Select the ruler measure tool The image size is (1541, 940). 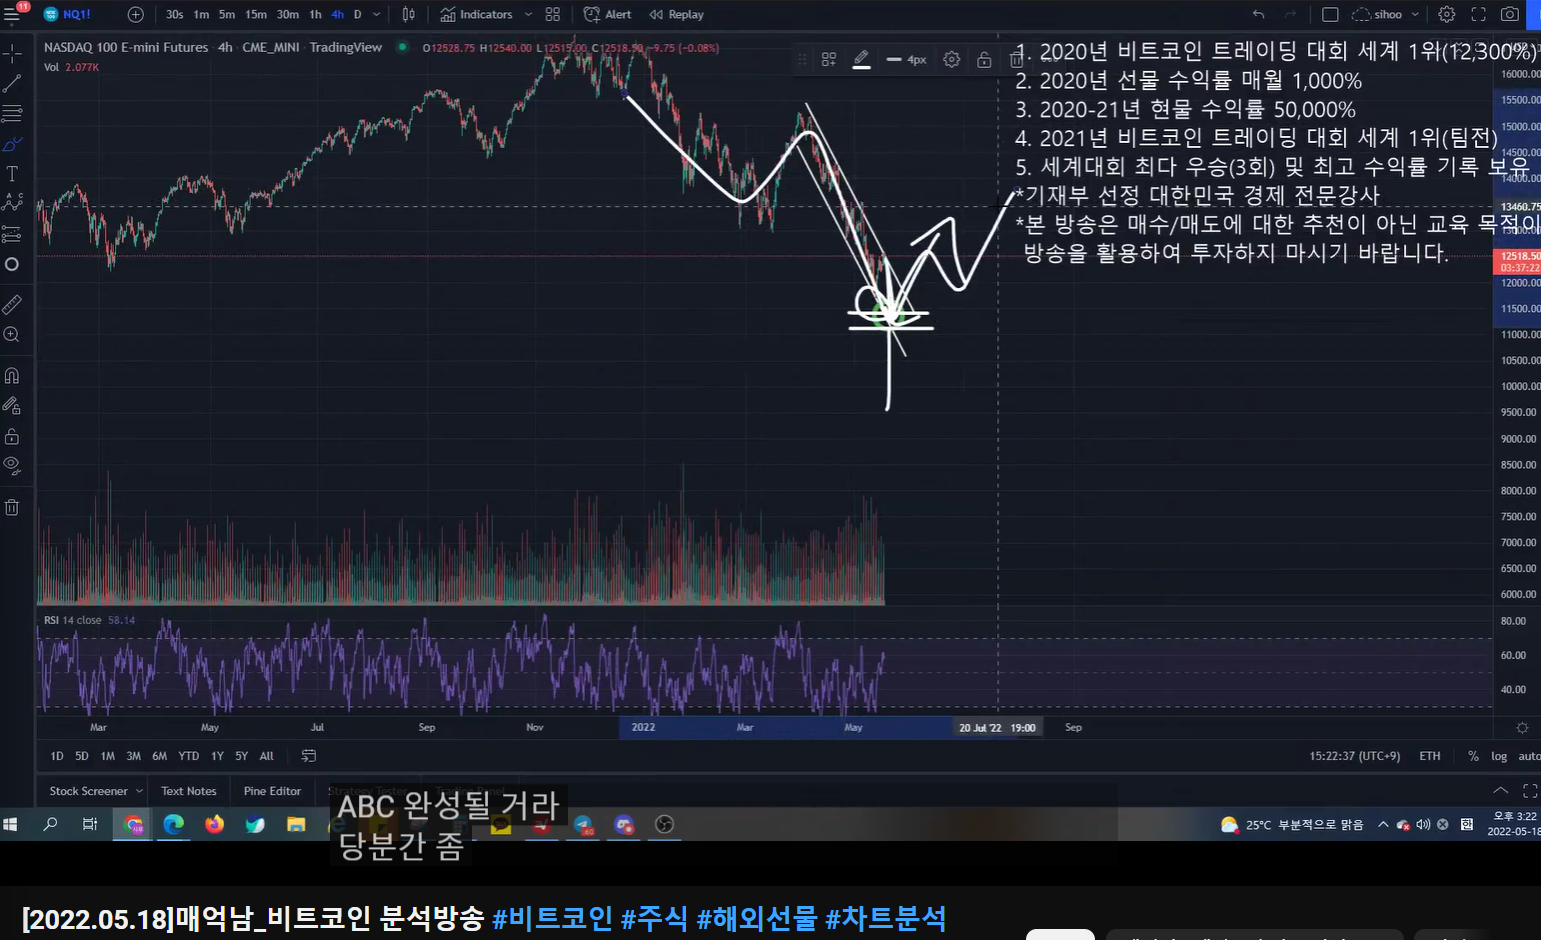click(12, 304)
